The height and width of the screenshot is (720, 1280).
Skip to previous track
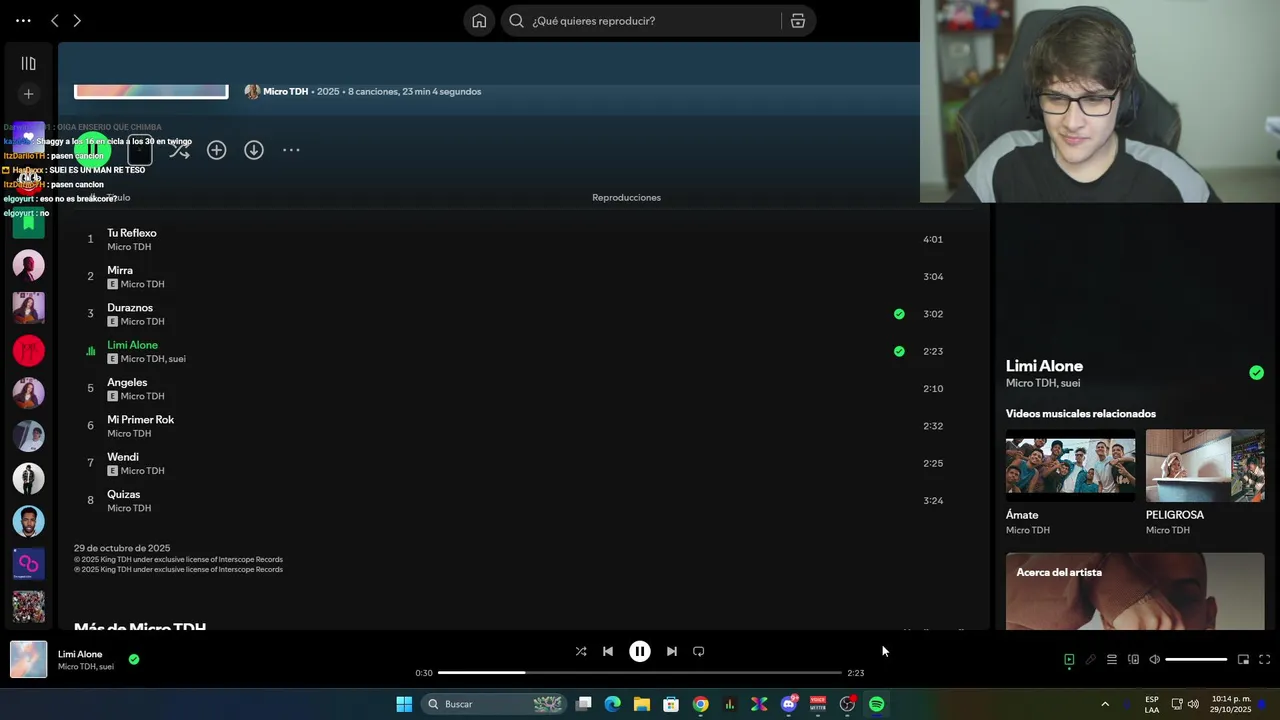click(x=608, y=651)
